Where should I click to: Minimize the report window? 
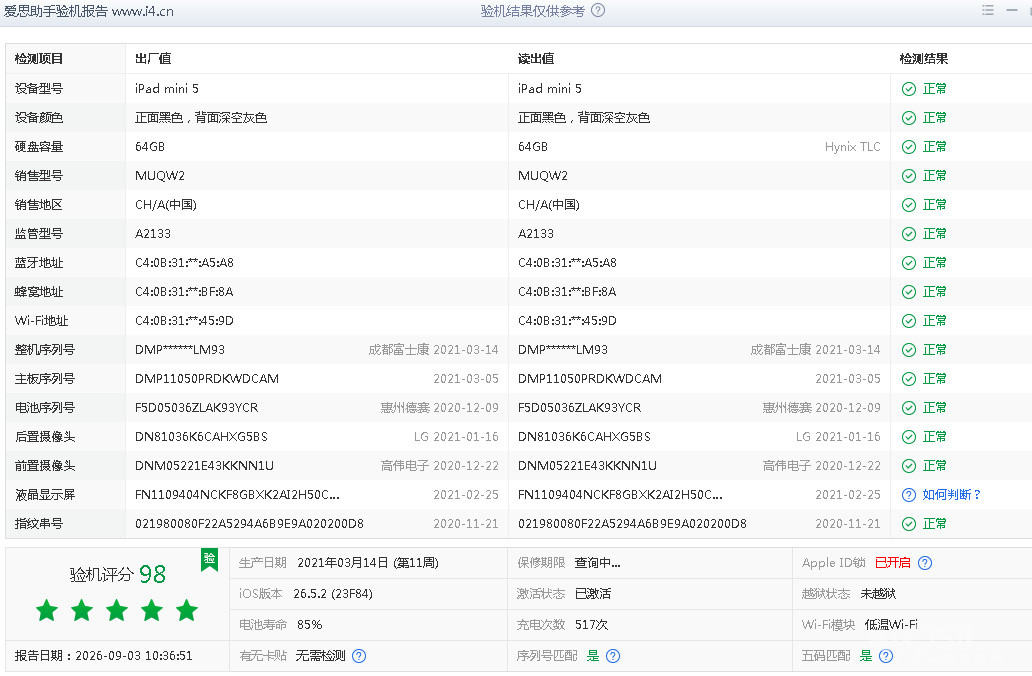point(1012,10)
